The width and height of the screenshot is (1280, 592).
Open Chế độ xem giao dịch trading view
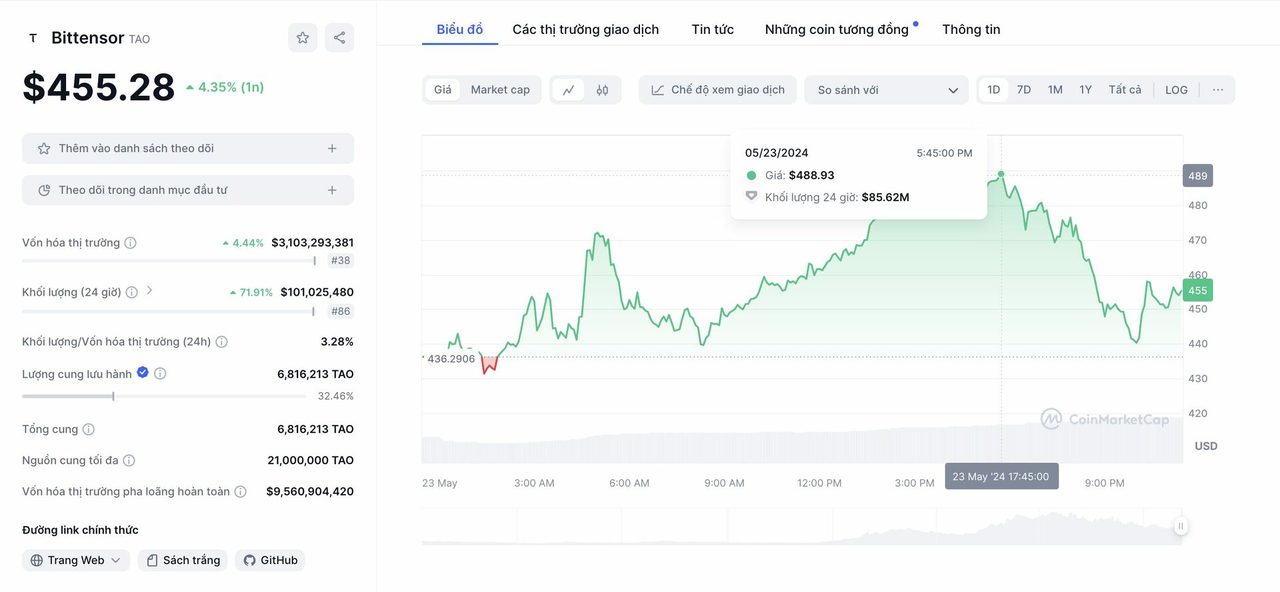[718, 90]
